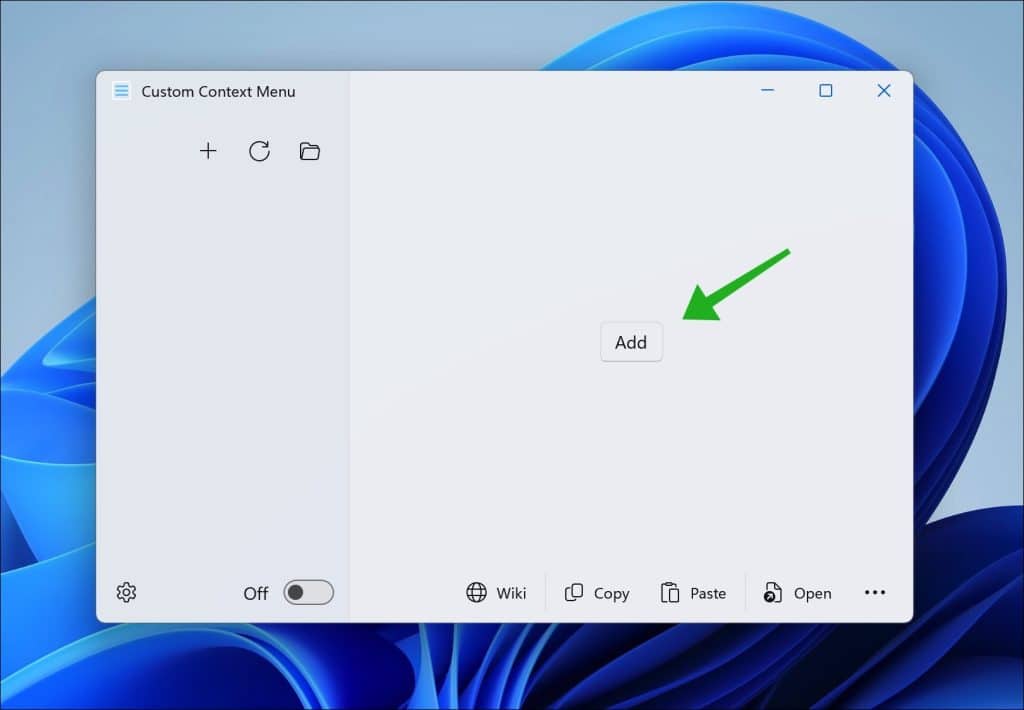Open the menus config folder icon
This screenshot has height=710, width=1024.
click(x=309, y=151)
